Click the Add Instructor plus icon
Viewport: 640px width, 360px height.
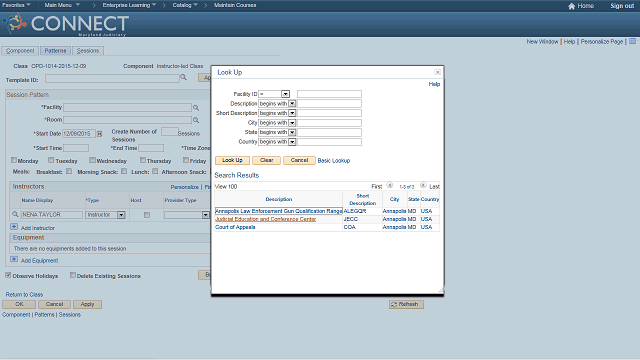tap(14, 227)
